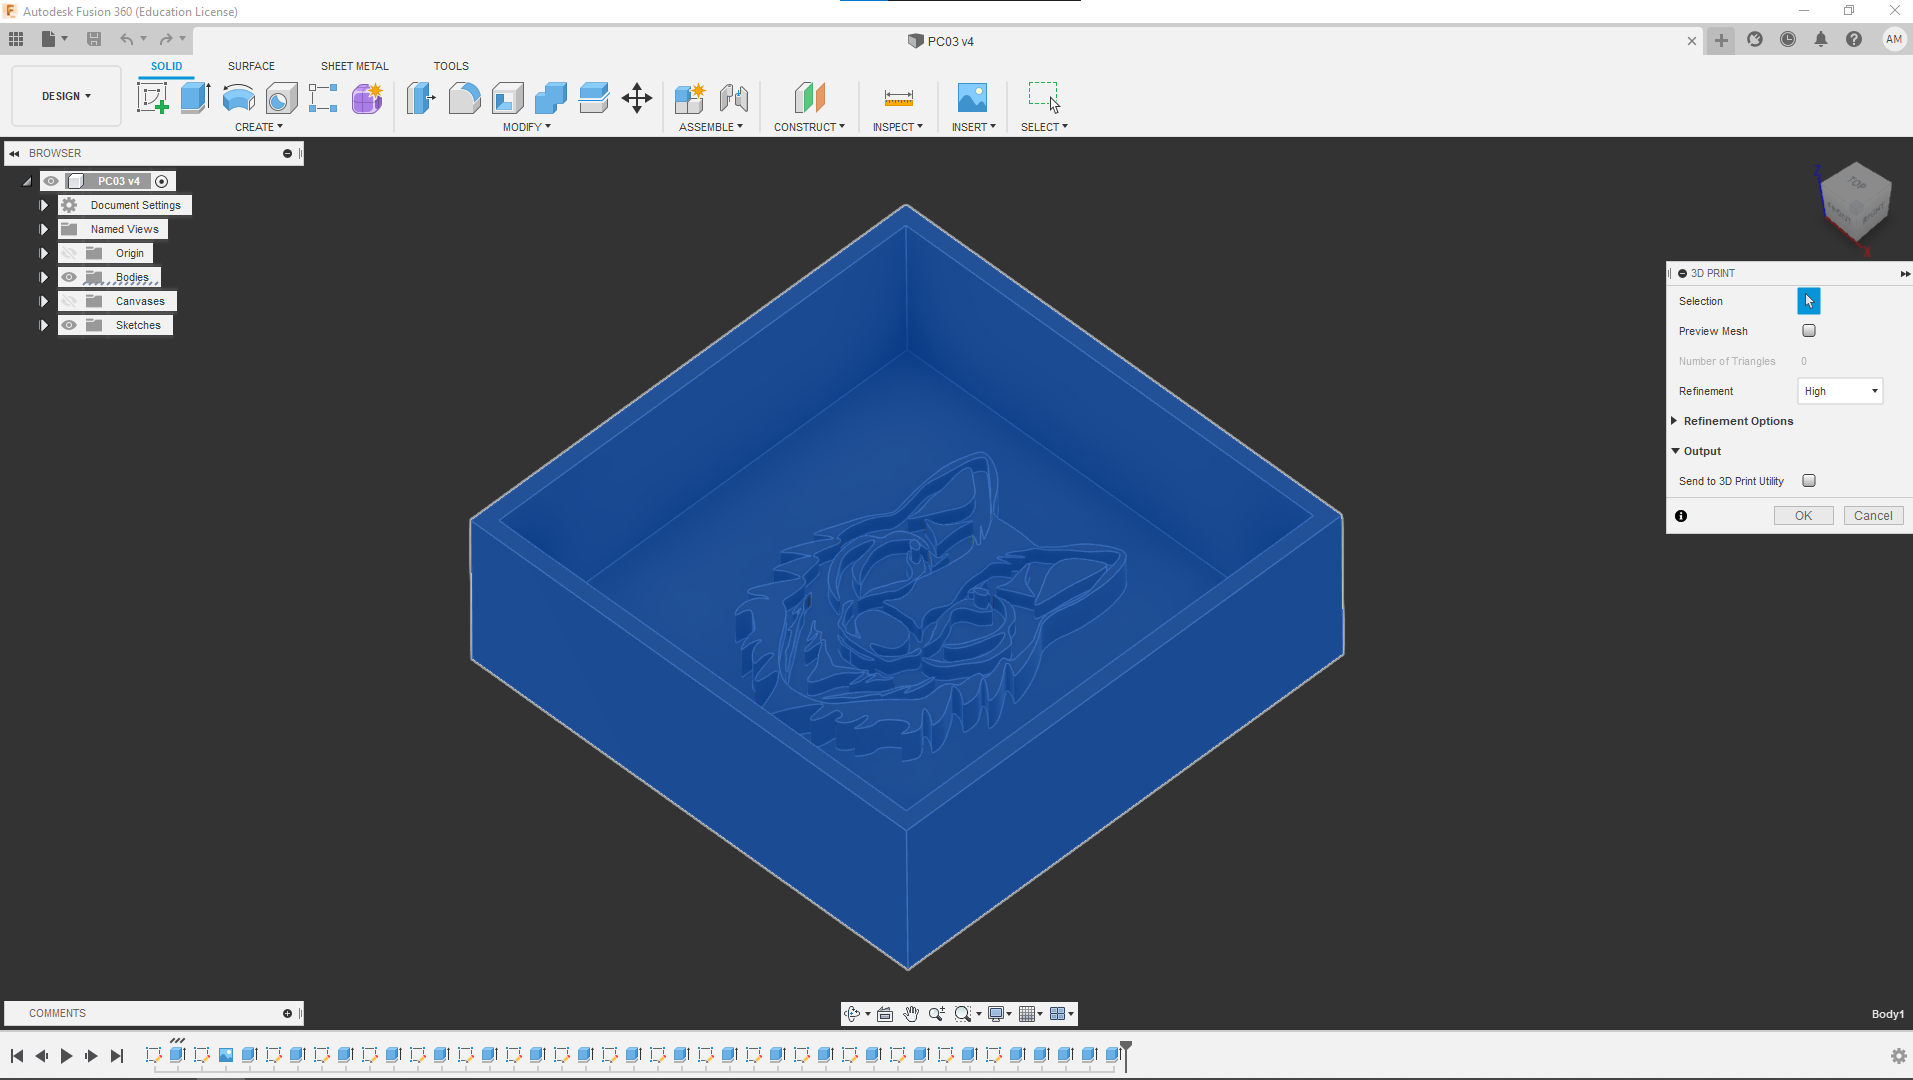This screenshot has width=1913, height=1080.
Task: Open the job status clock icon
Action: (x=1788, y=39)
